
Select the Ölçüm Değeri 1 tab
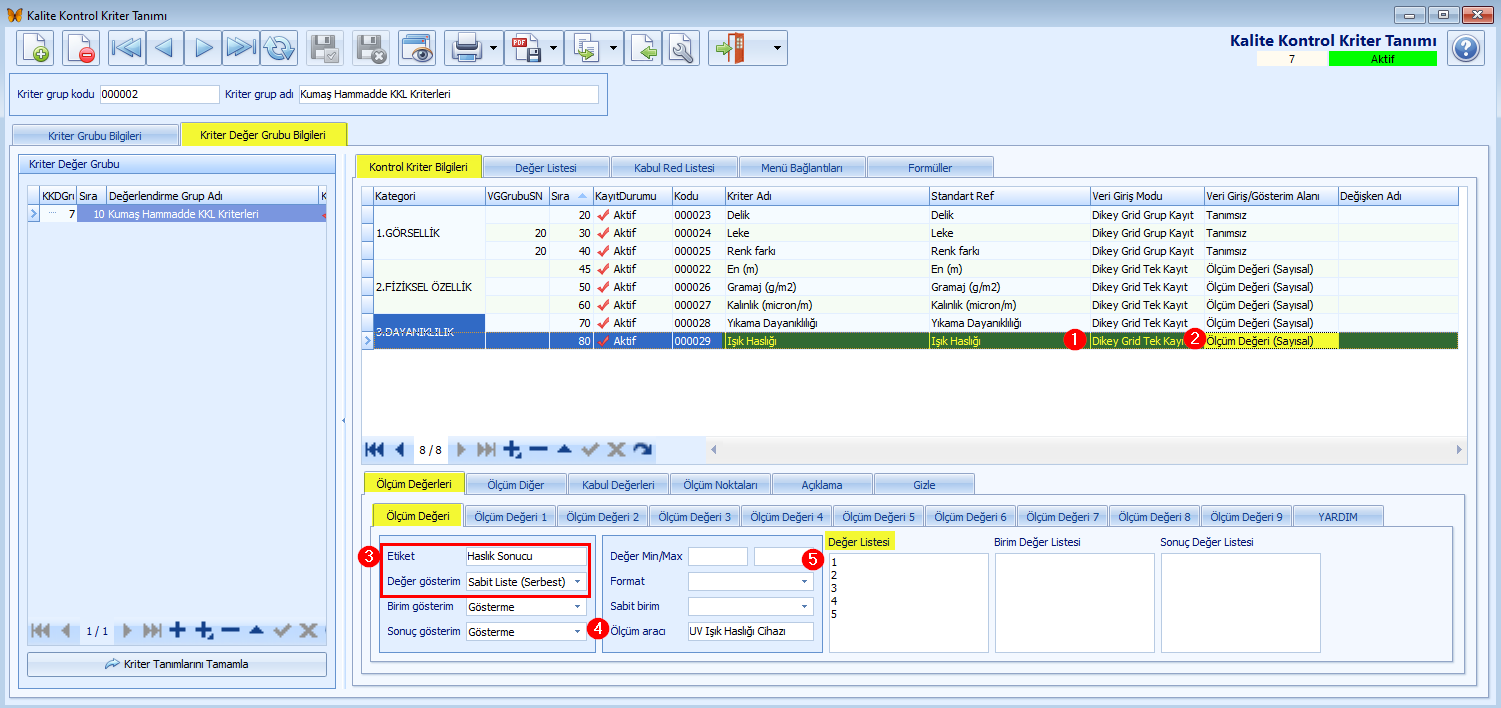click(510, 517)
